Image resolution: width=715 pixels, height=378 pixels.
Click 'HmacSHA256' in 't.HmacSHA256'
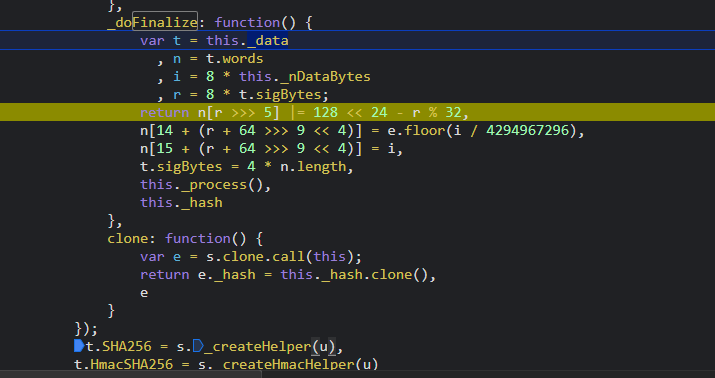point(132,364)
